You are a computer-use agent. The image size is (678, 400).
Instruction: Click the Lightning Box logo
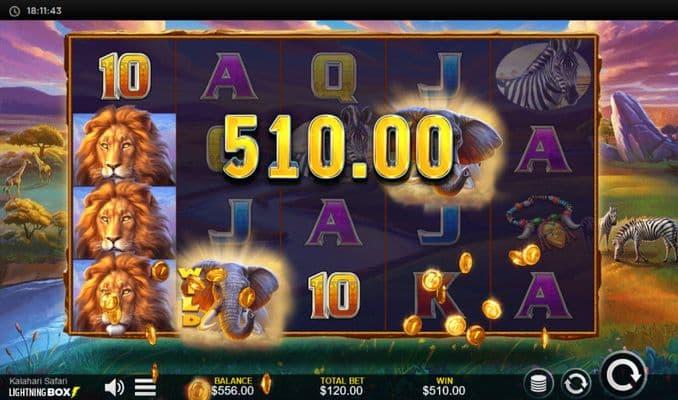coord(44,392)
